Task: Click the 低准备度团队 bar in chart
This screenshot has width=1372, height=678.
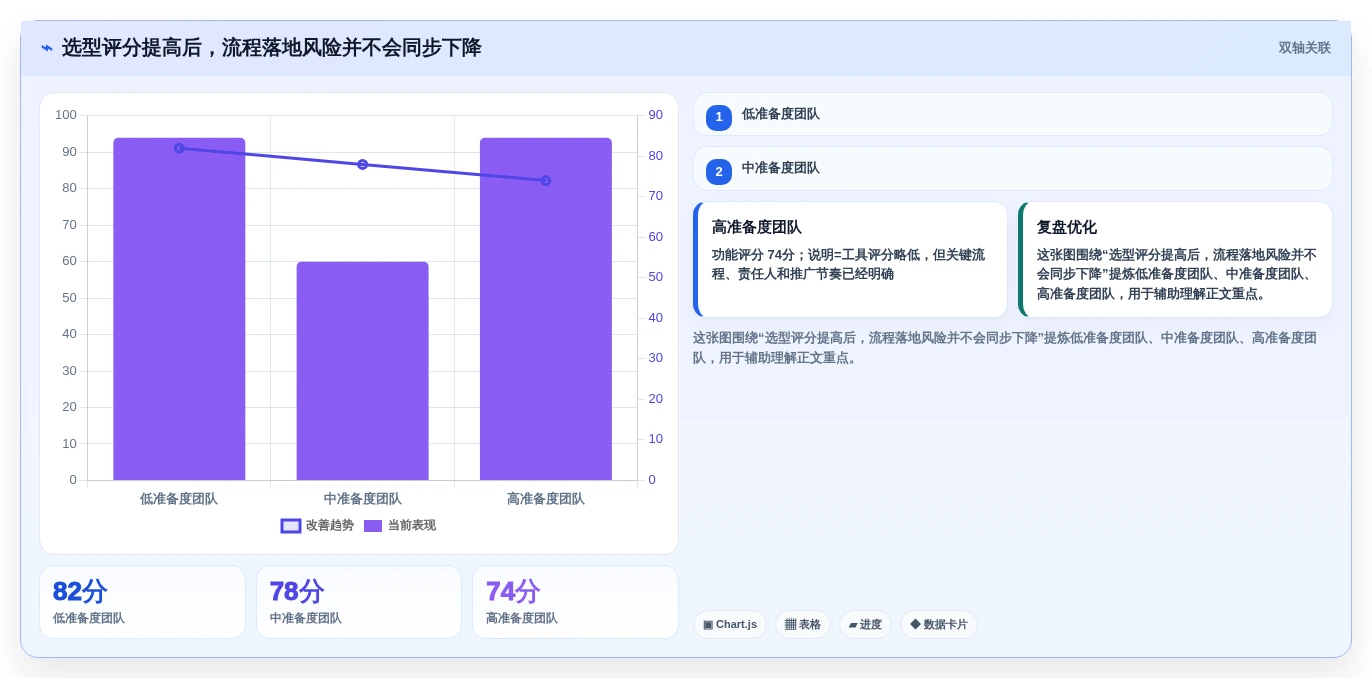Action: coord(179,309)
